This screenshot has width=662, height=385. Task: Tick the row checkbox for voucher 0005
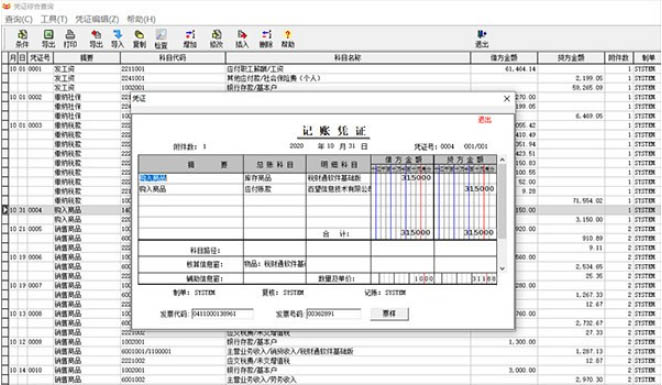point(5,229)
